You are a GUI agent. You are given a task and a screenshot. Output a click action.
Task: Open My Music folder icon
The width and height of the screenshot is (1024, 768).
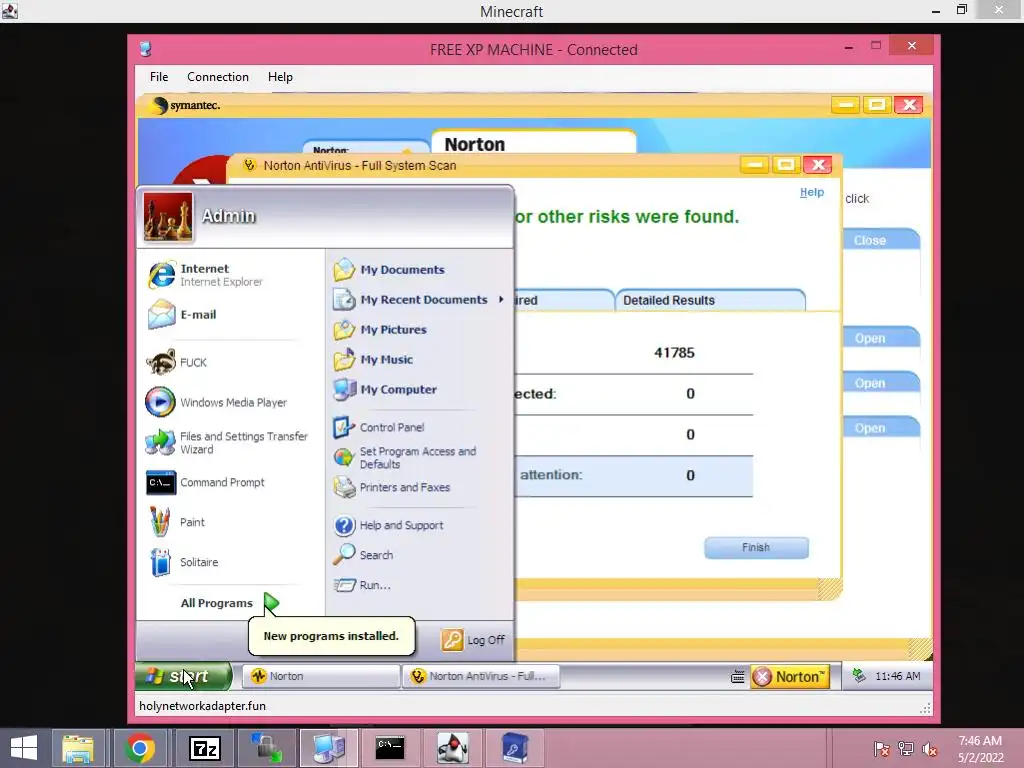click(x=344, y=359)
